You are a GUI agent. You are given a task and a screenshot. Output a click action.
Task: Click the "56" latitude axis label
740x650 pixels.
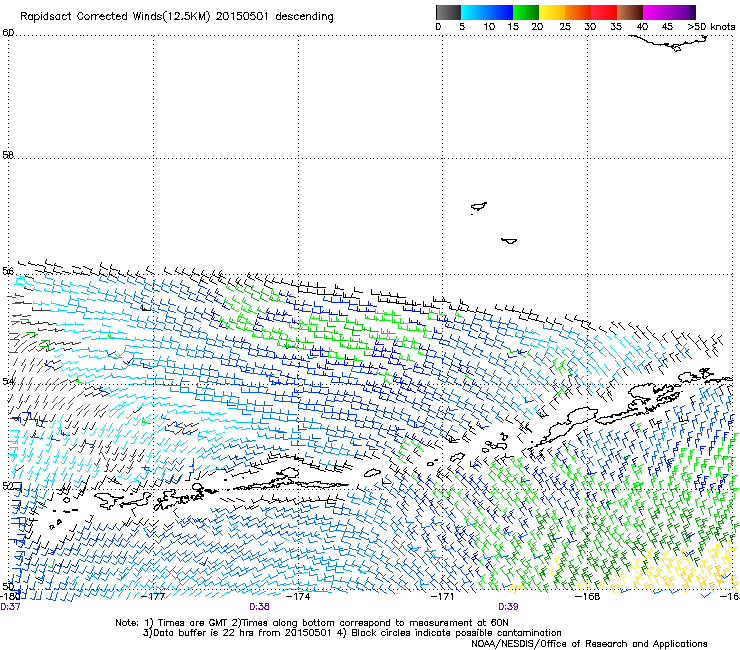coord(8,271)
